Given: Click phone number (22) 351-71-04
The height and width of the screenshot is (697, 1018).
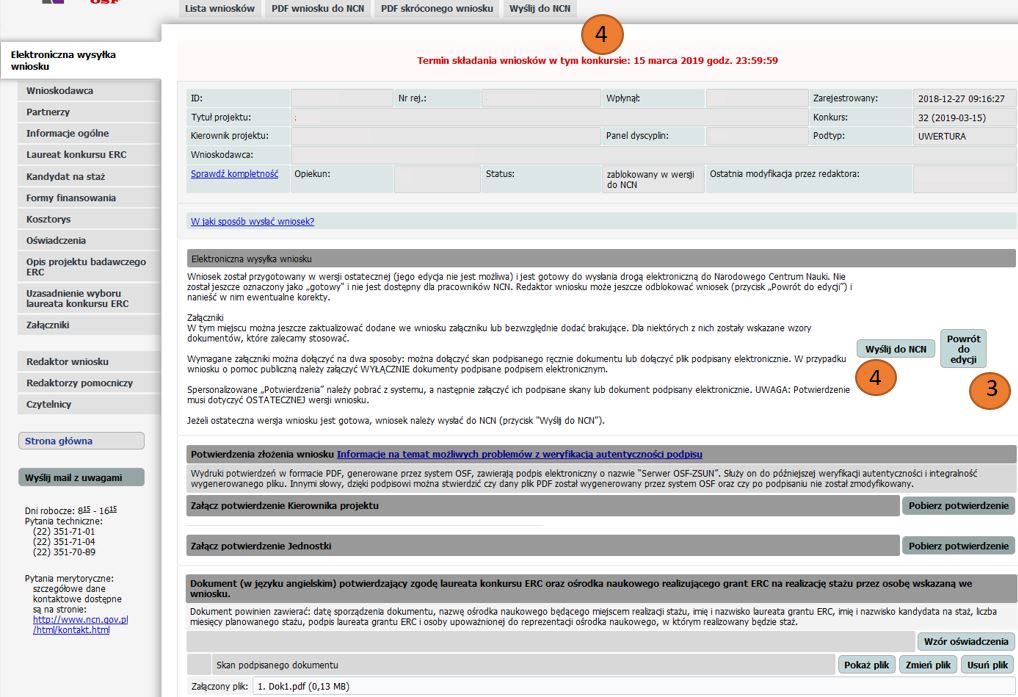Looking at the screenshot, I should pos(64,542).
